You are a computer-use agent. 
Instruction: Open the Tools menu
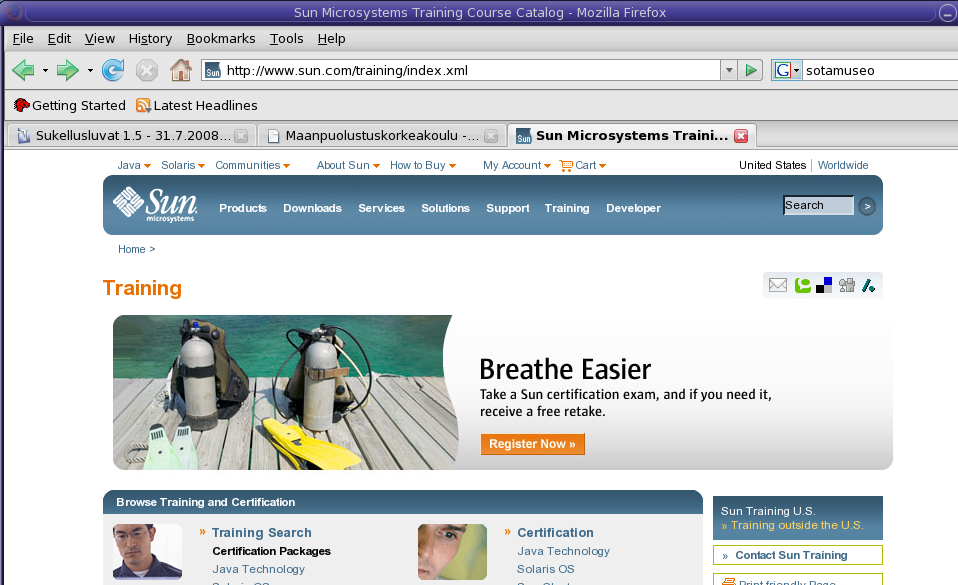[x=287, y=39]
